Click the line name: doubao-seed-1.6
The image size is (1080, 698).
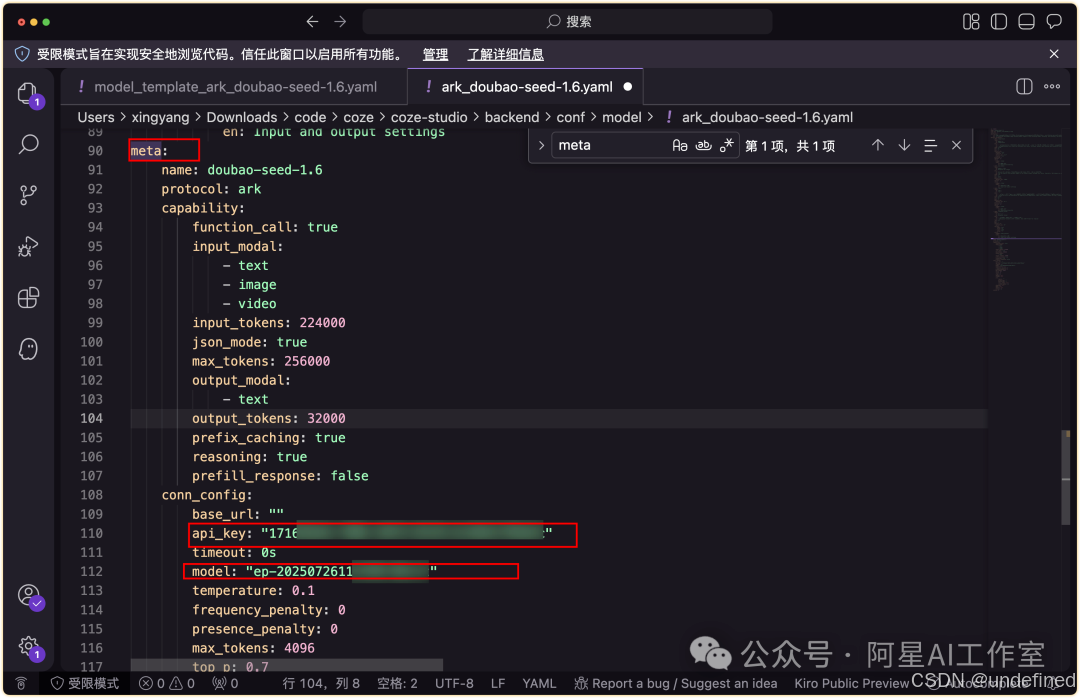click(241, 170)
